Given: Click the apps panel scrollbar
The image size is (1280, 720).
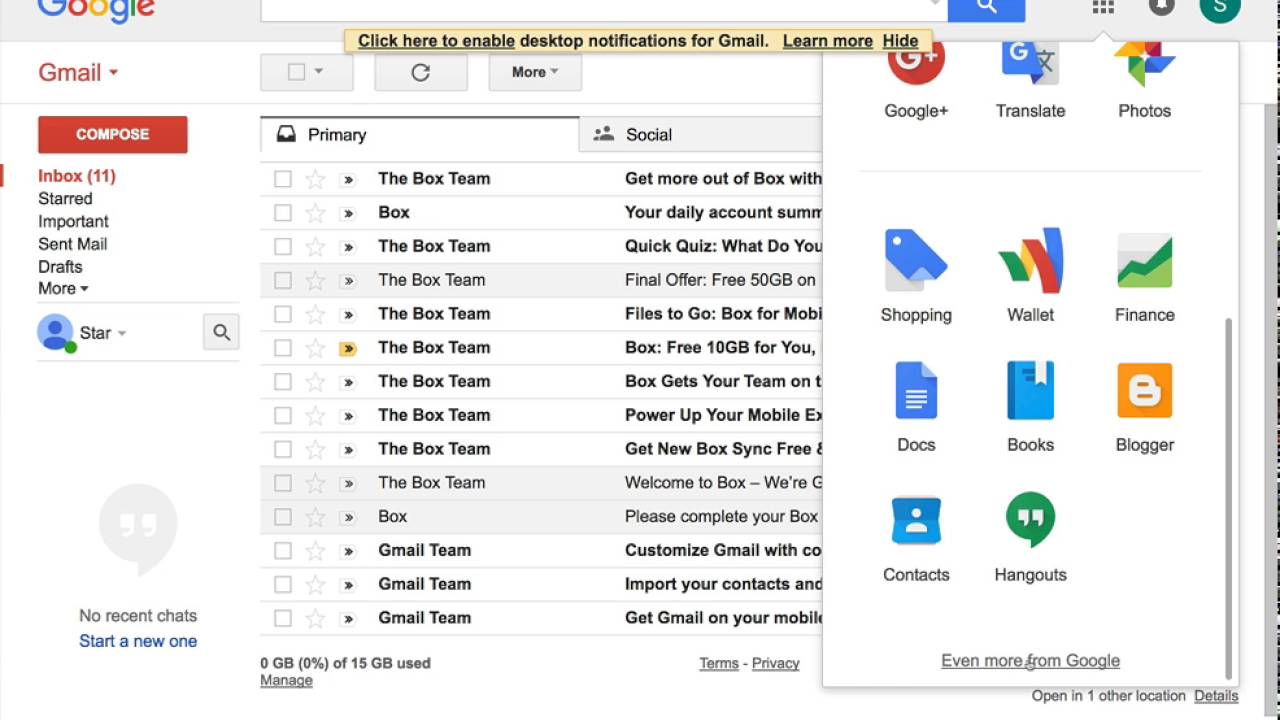Looking at the screenshot, I should pyautogui.click(x=1229, y=498).
